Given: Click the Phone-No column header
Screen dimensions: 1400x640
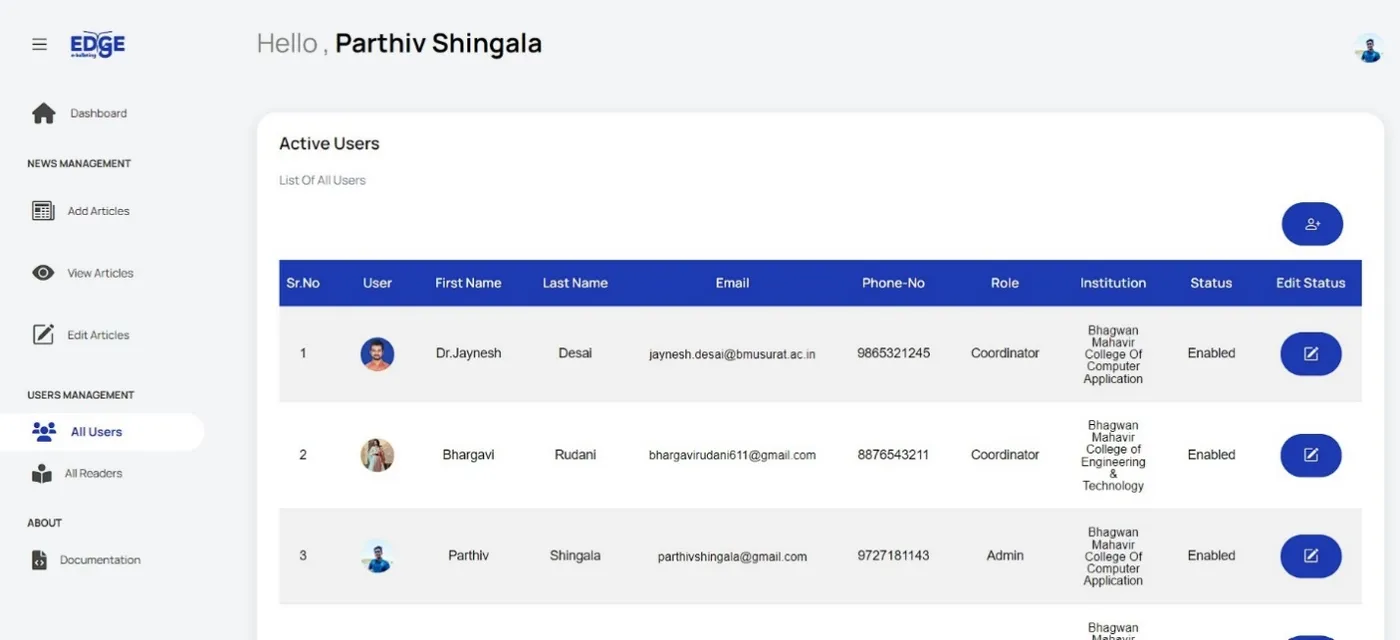Looking at the screenshot, I should click(893, 283).
